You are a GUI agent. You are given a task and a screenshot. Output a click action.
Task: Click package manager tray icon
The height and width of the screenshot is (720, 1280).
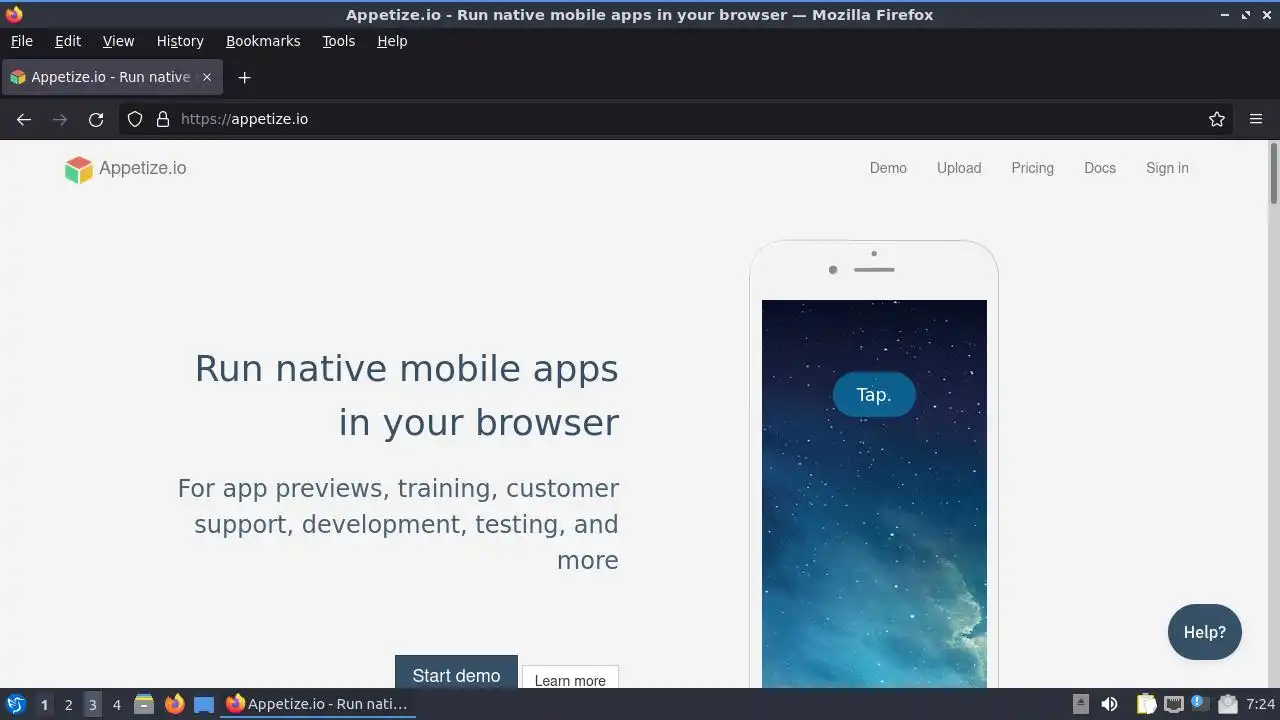[x=1228, y=704]
